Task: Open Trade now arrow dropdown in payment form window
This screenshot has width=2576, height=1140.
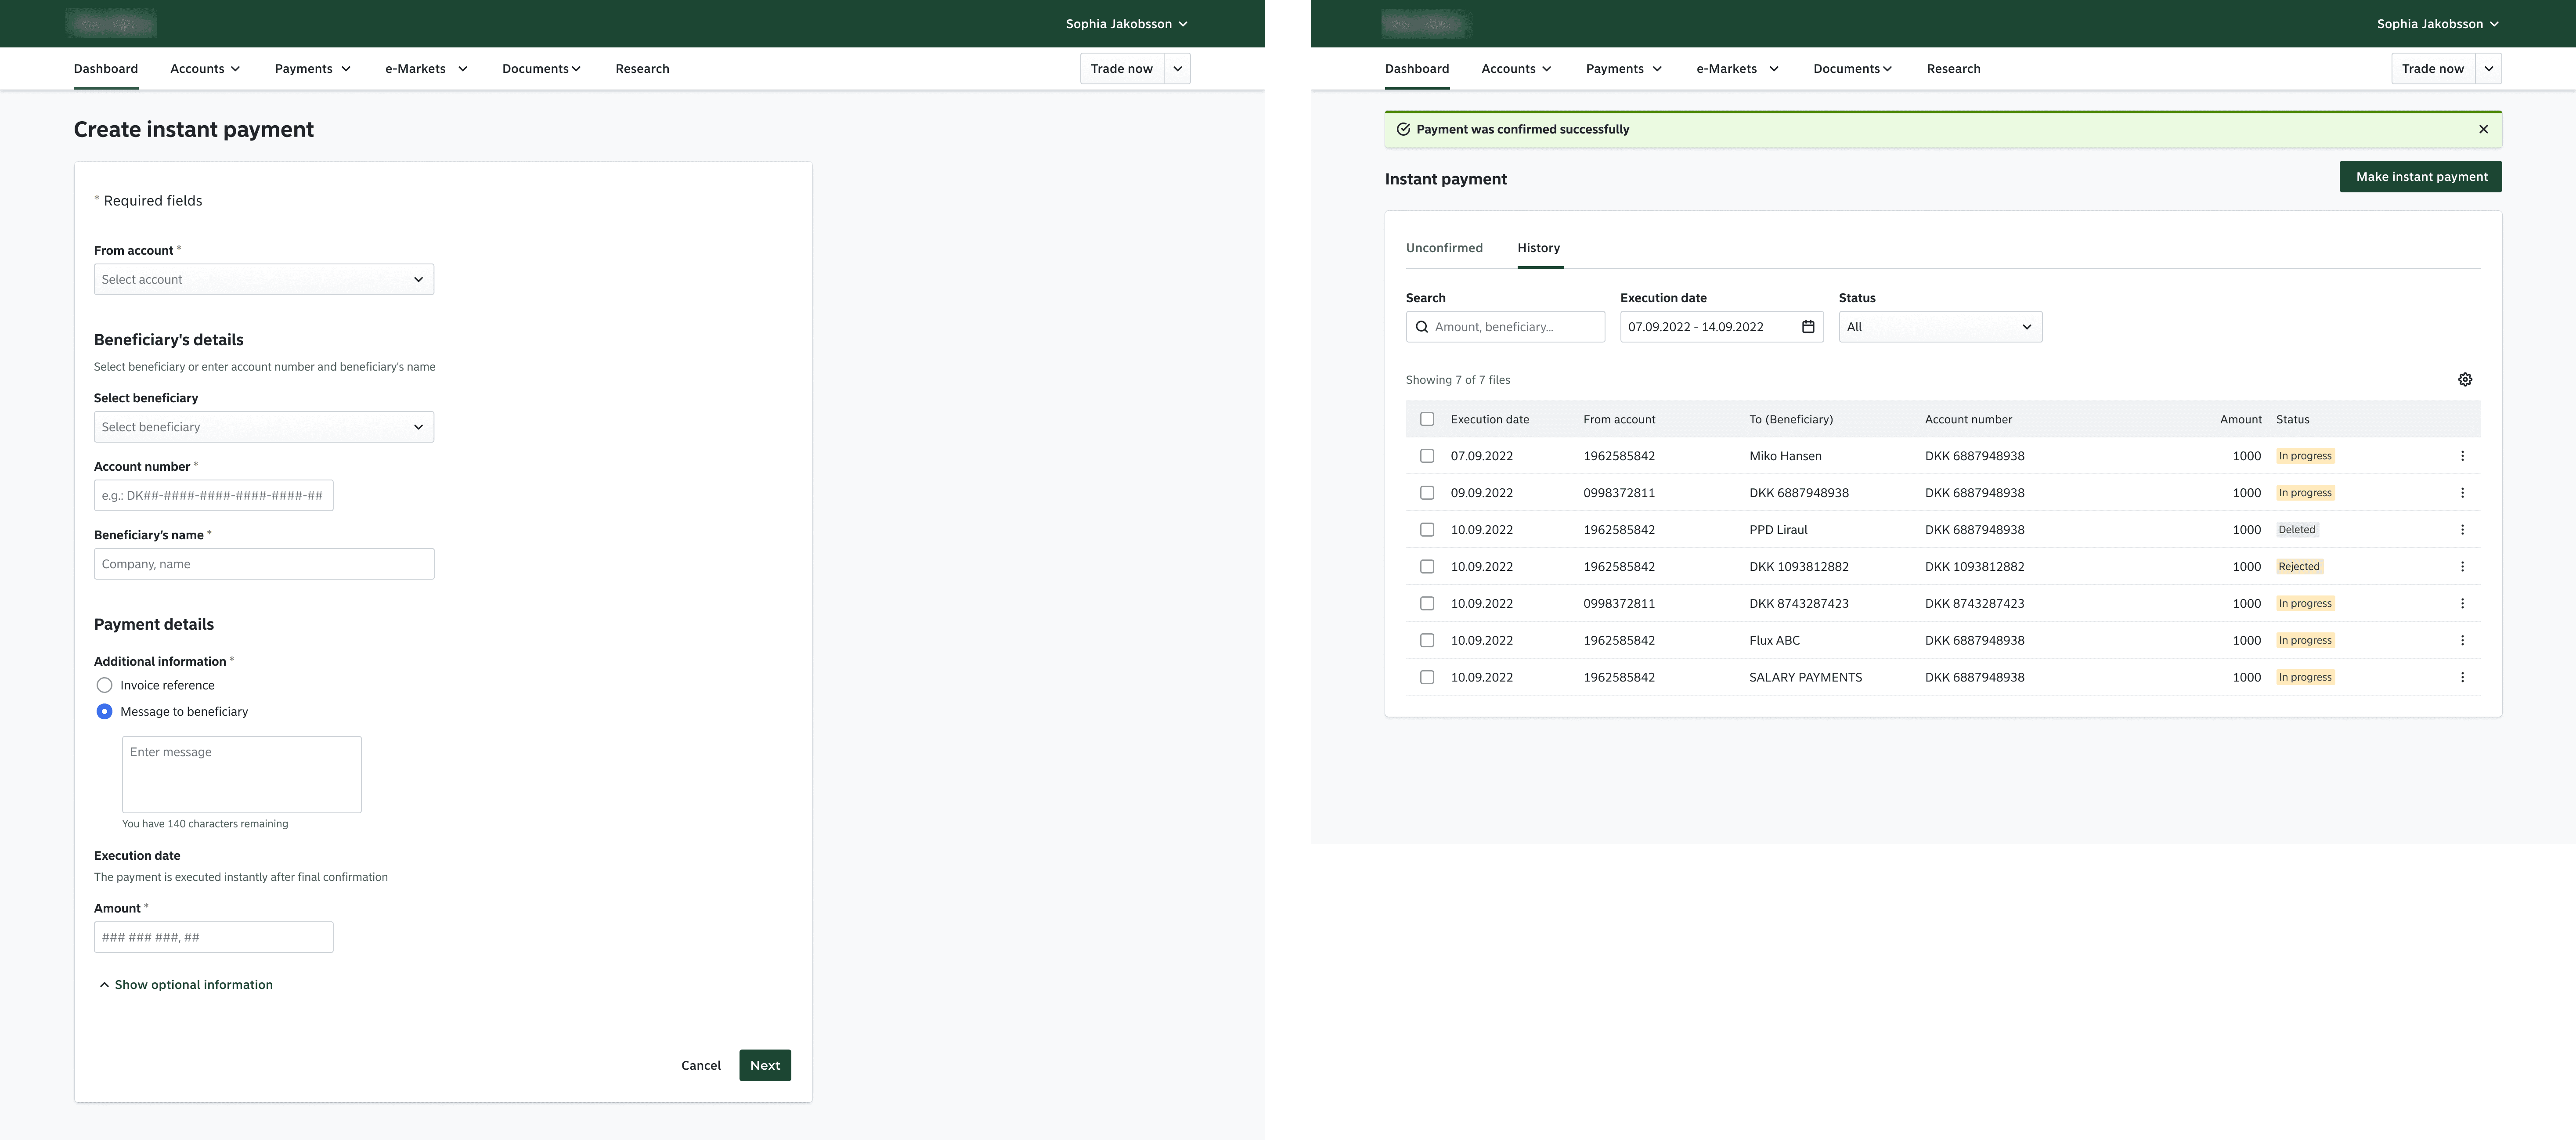Action: tap(1177, 69)
